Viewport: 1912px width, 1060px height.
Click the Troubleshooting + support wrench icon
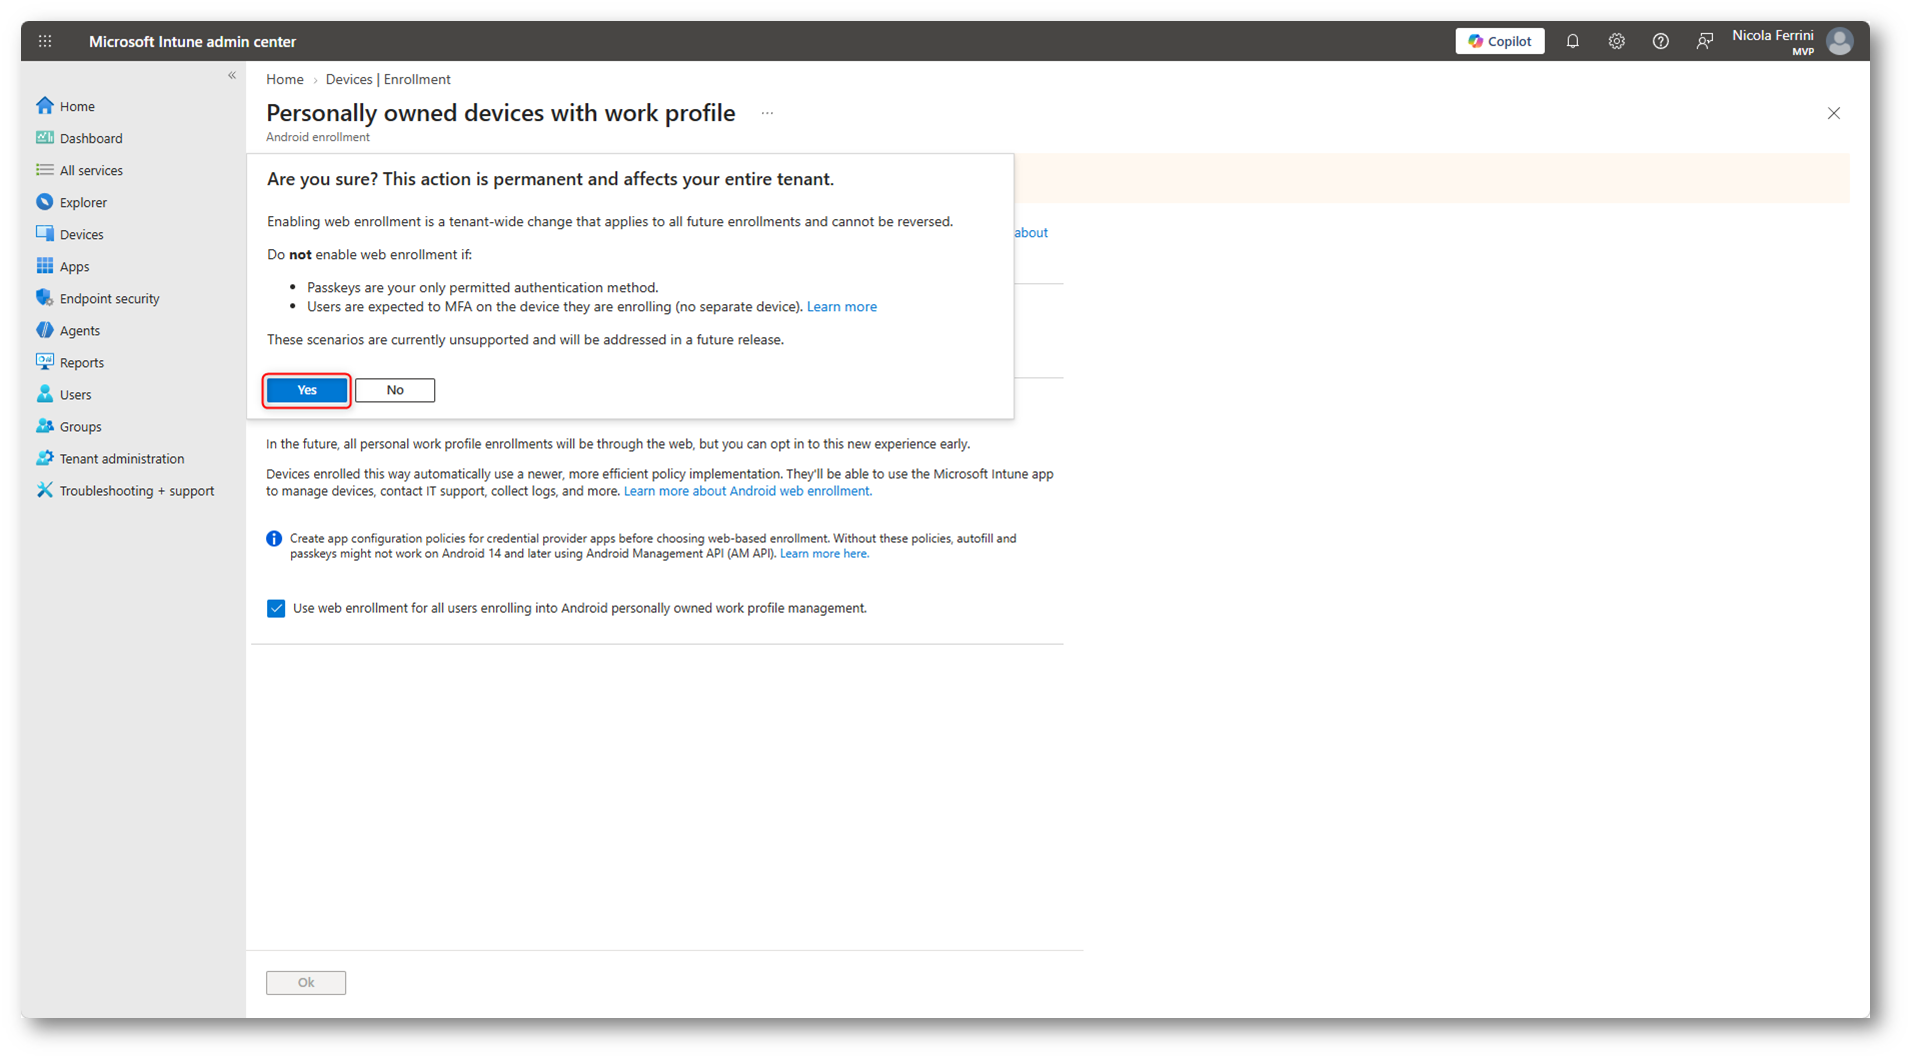[x=45, y=490]
